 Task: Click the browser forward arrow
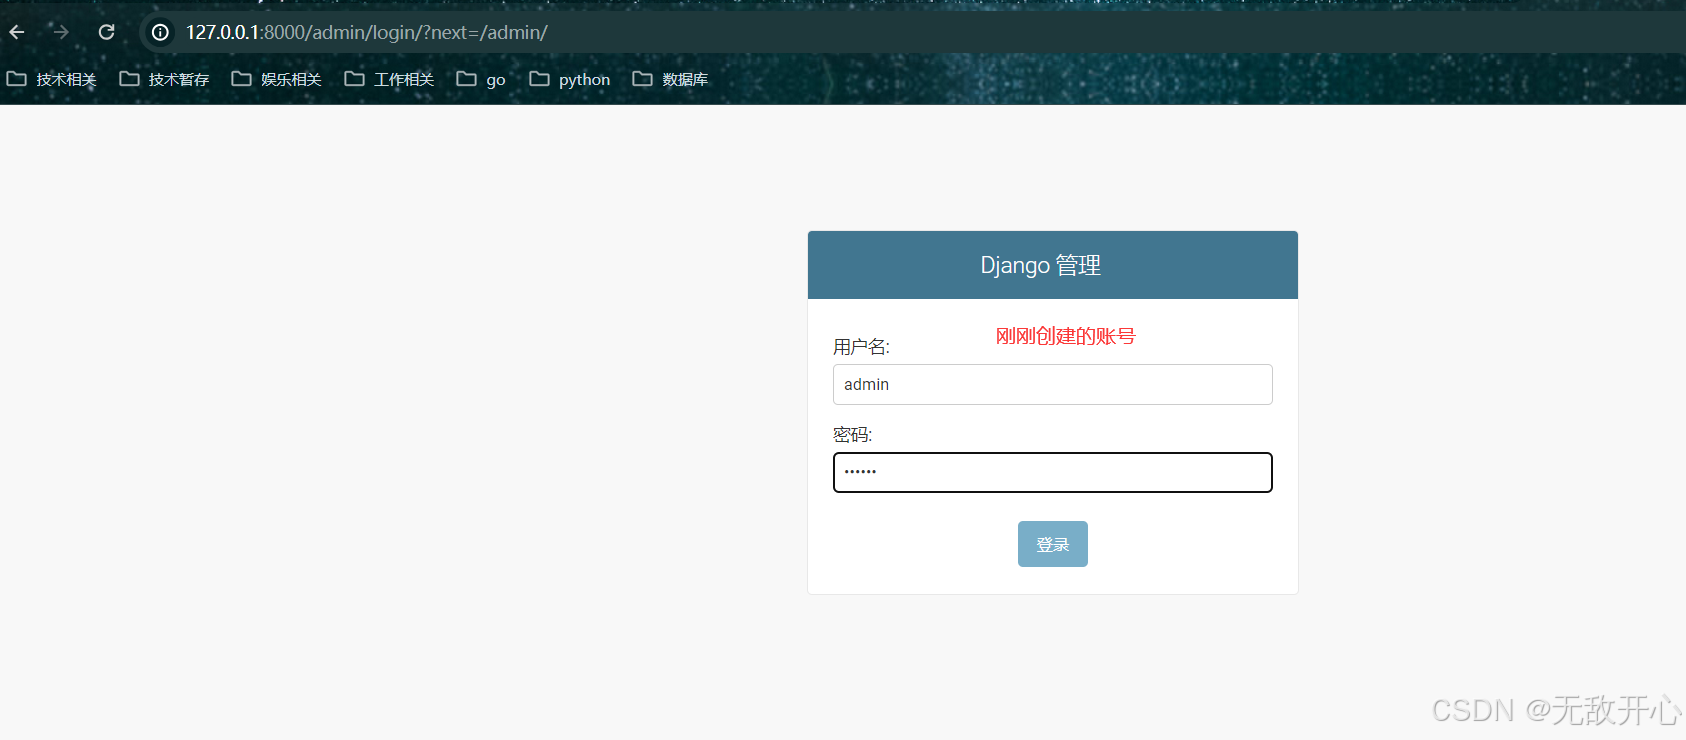[x=61, y=32]
